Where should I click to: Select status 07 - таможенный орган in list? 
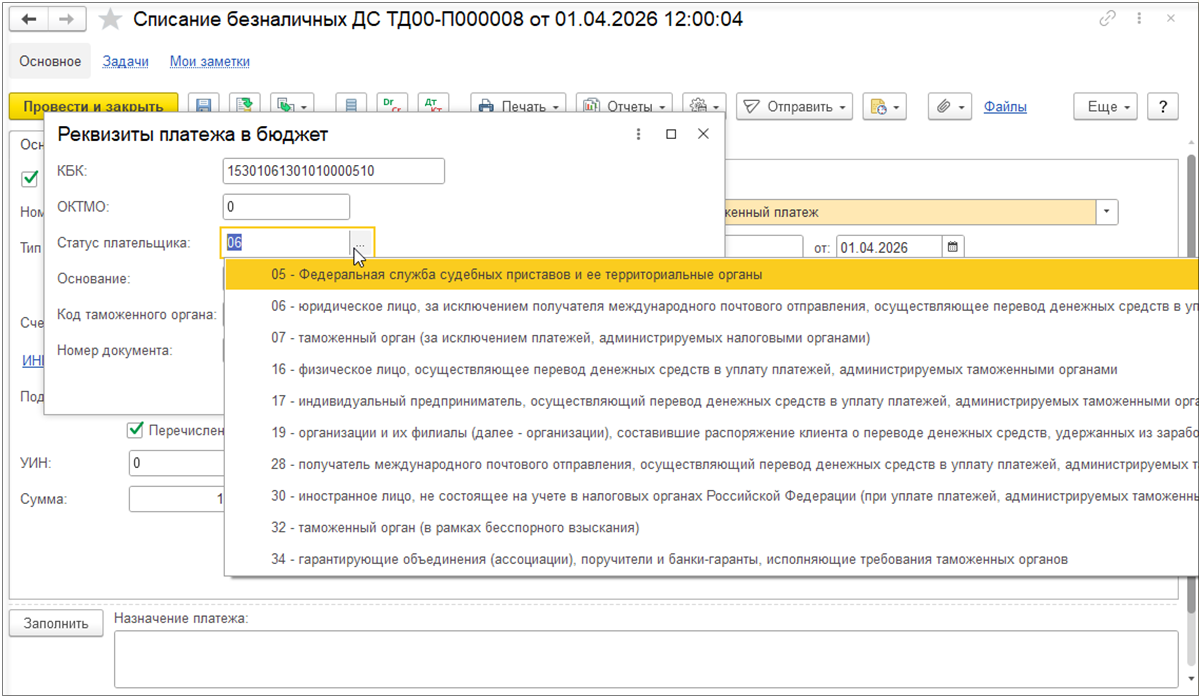[570, 337]
